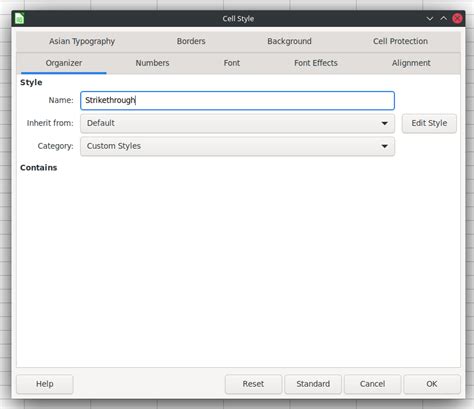Open the Inherit from dropdown
The width and height of the screenshot is (474, 409).
(237, 123)
